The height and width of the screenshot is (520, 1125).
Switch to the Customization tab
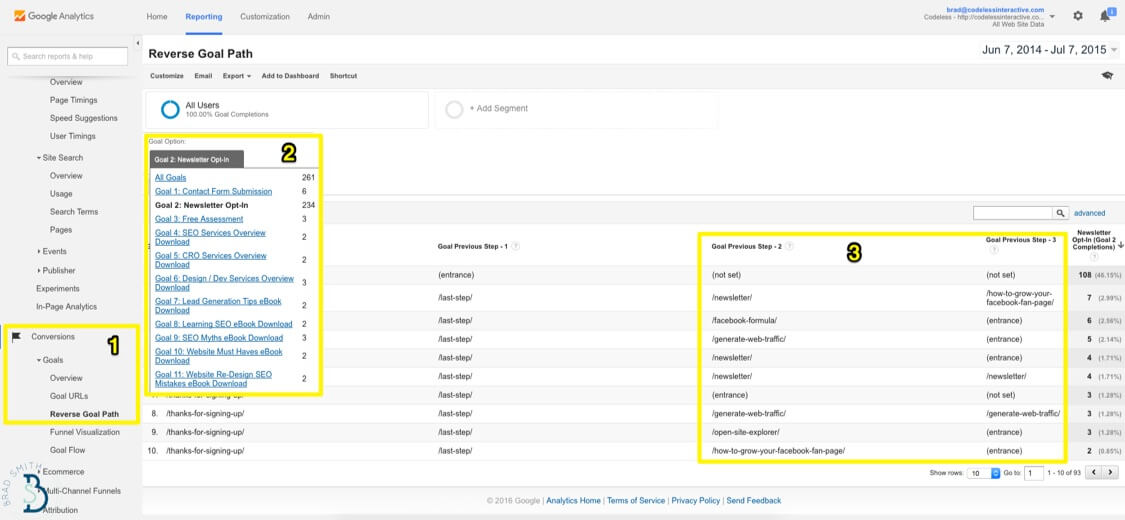tap(265, 16)
